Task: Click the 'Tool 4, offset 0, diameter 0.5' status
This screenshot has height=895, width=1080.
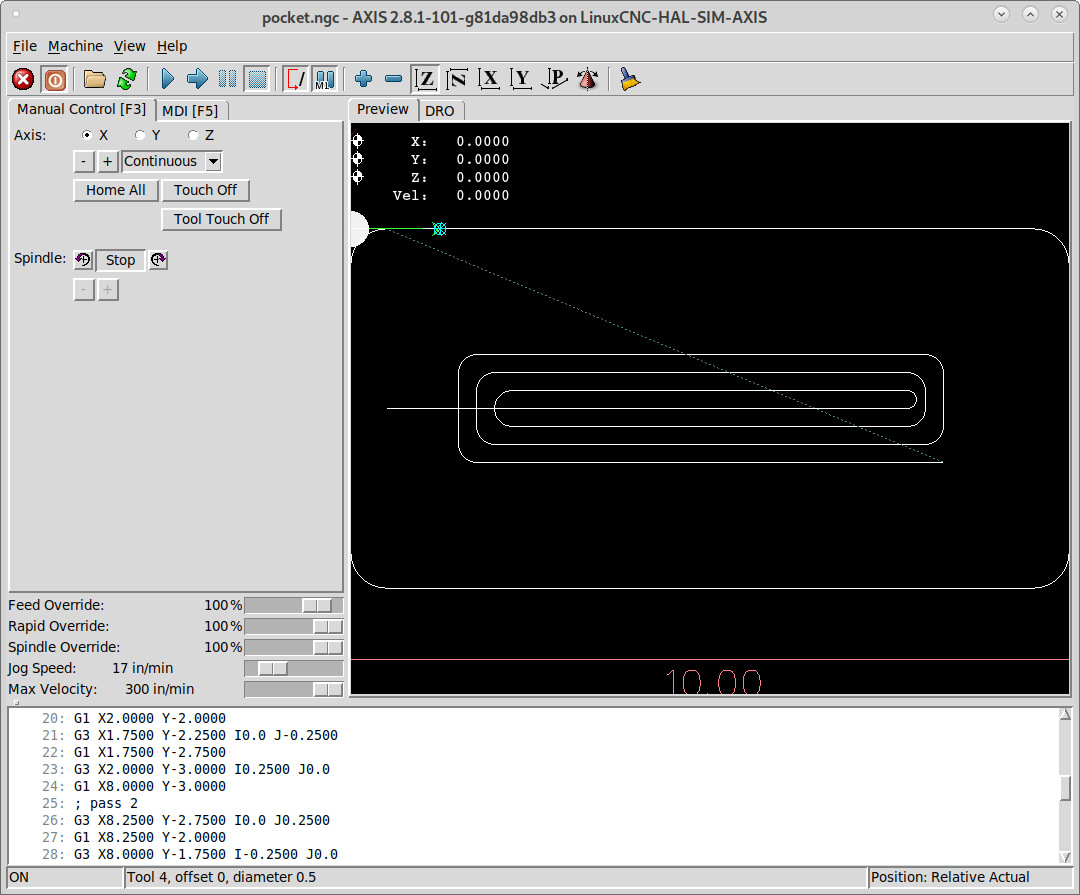Action: coord(221,877)
